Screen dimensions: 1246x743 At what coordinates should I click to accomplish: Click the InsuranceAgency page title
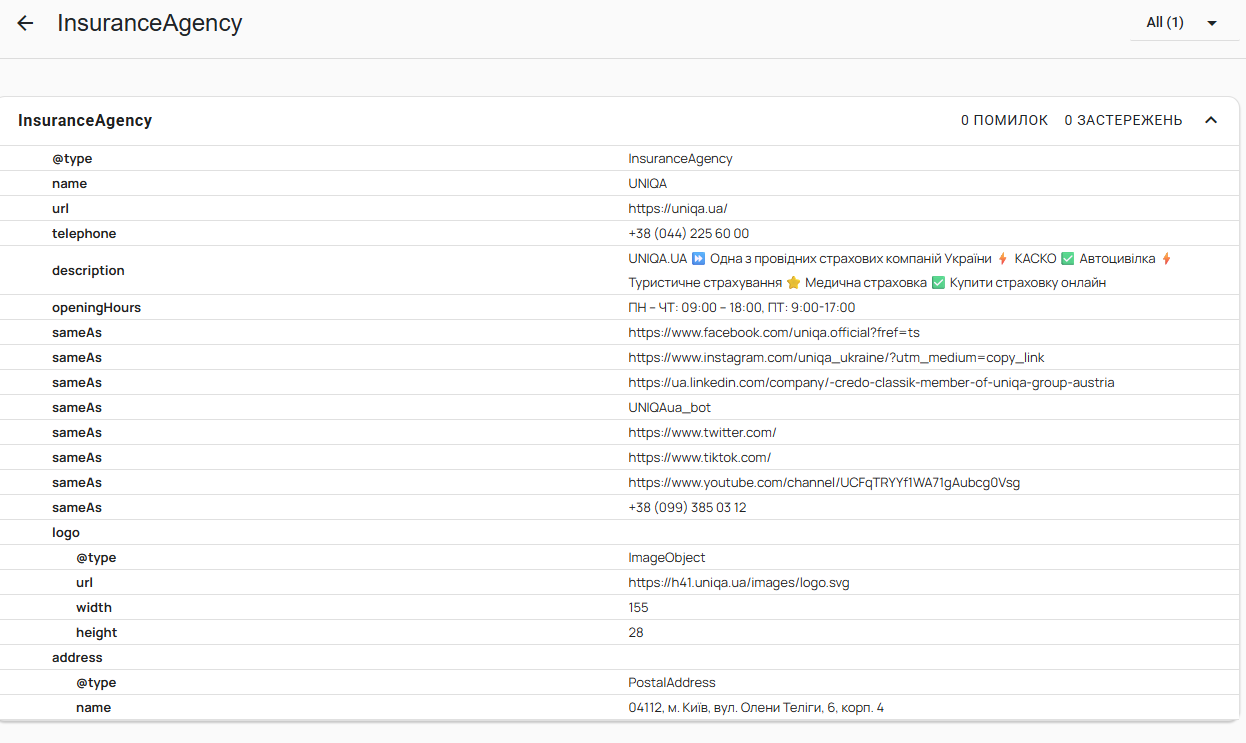(150, 23)
